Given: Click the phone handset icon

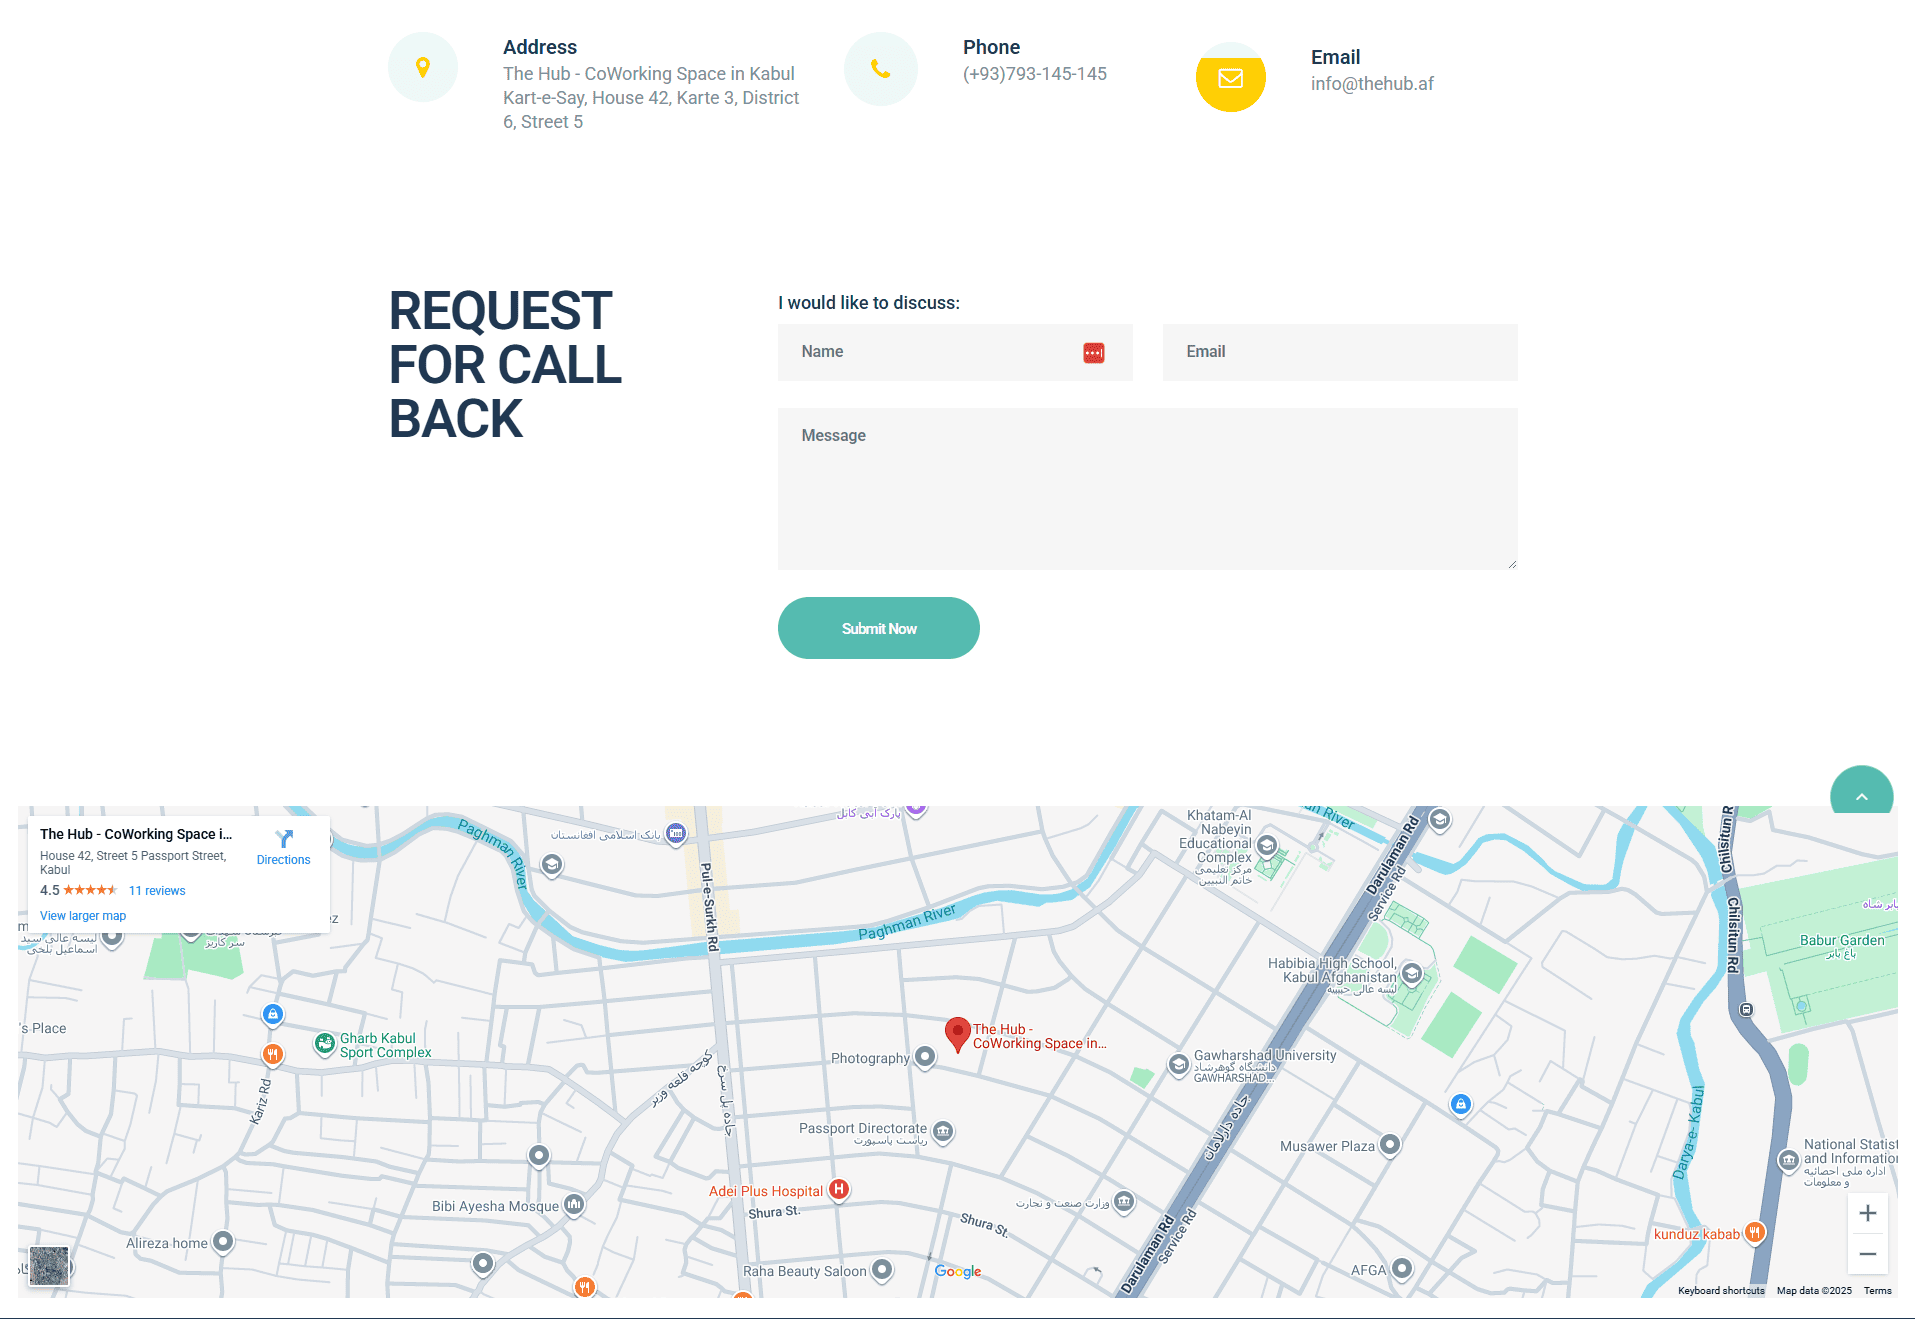Looking at the screenshot, I should pyautogui.click(x=880, y=69).
